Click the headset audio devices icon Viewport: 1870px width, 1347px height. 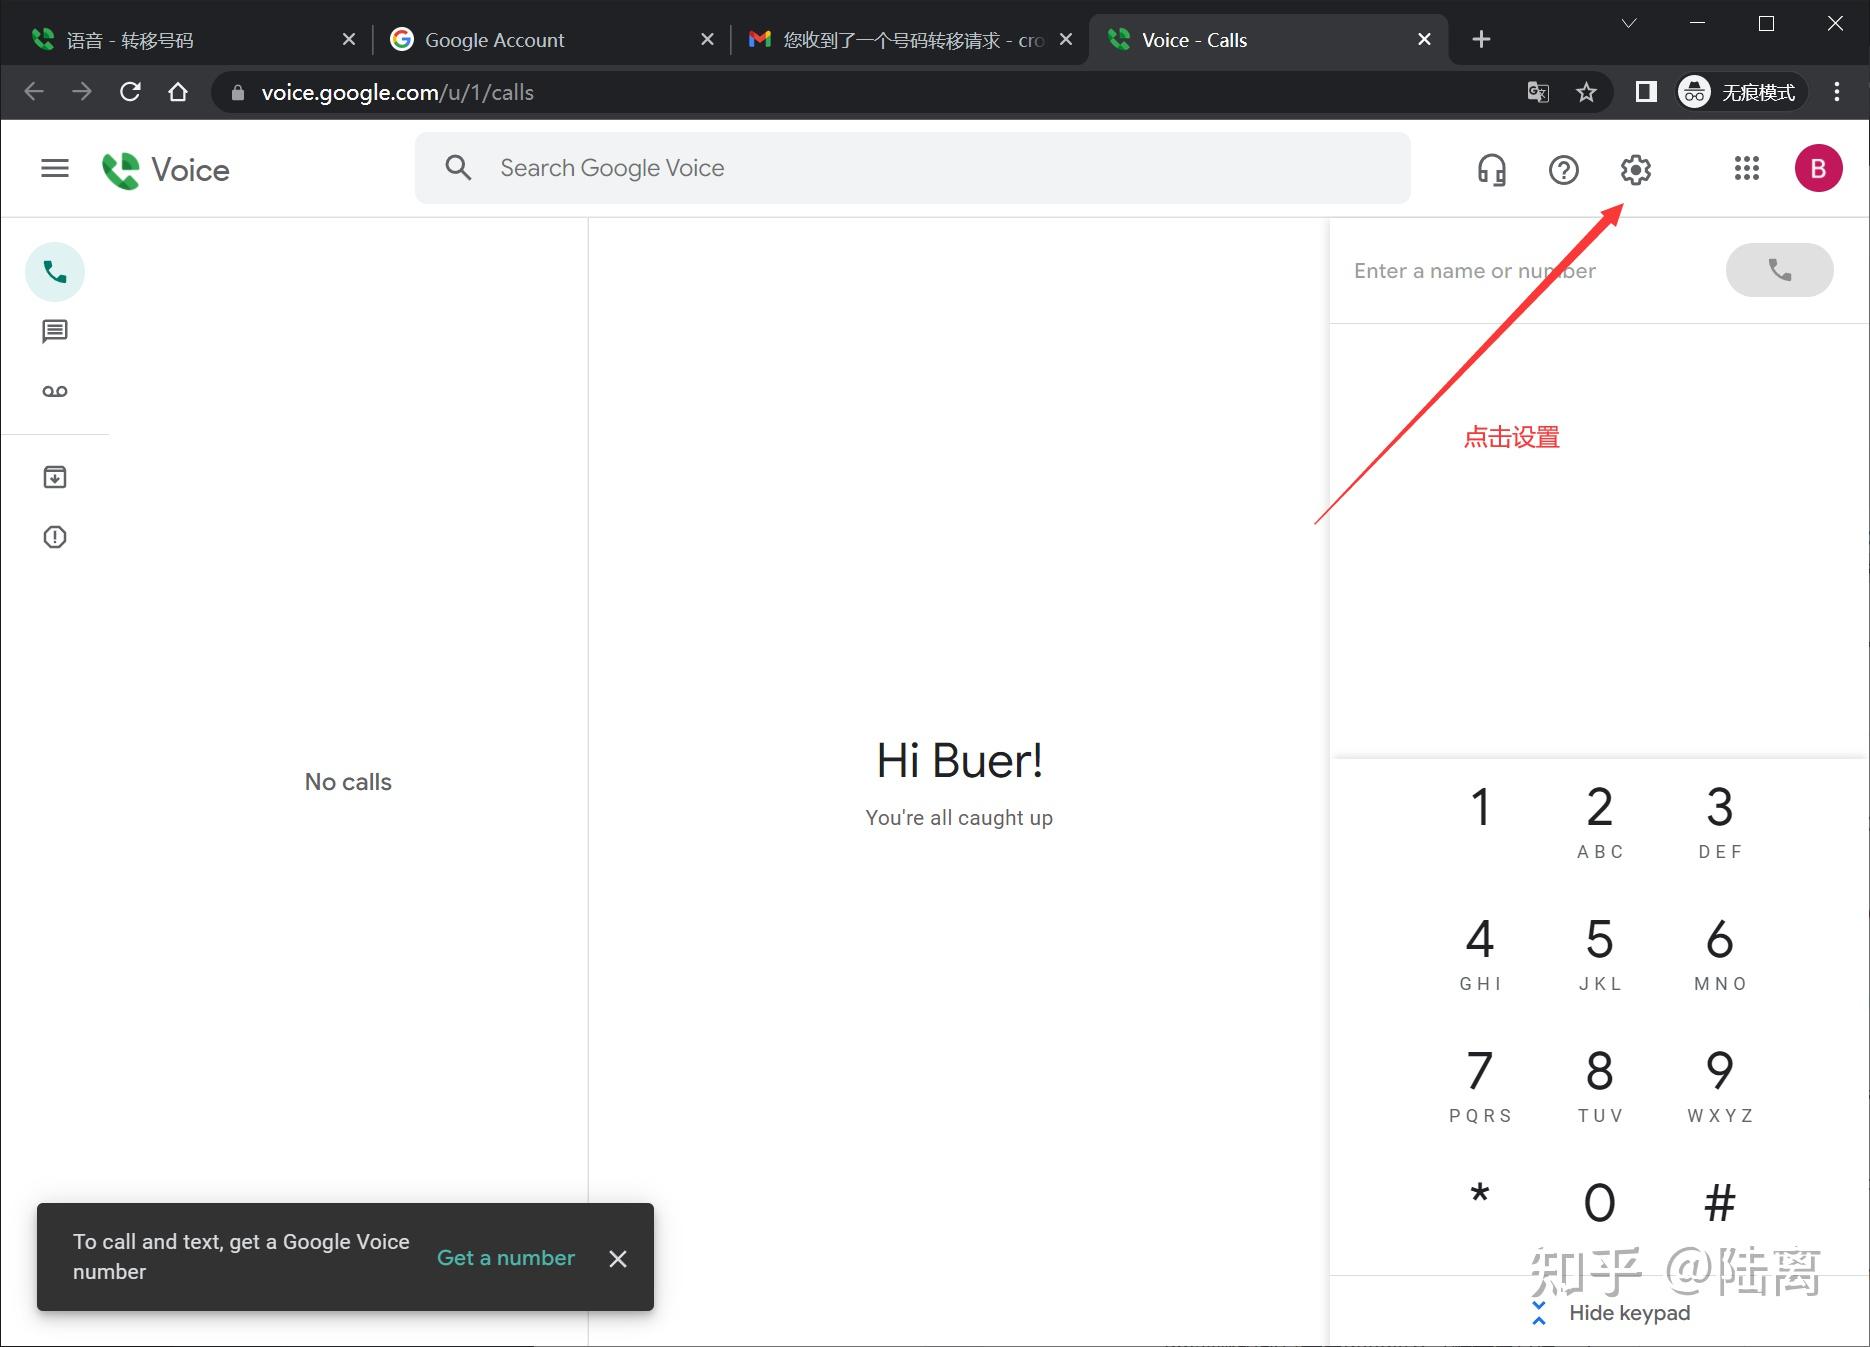(1491, 170)
